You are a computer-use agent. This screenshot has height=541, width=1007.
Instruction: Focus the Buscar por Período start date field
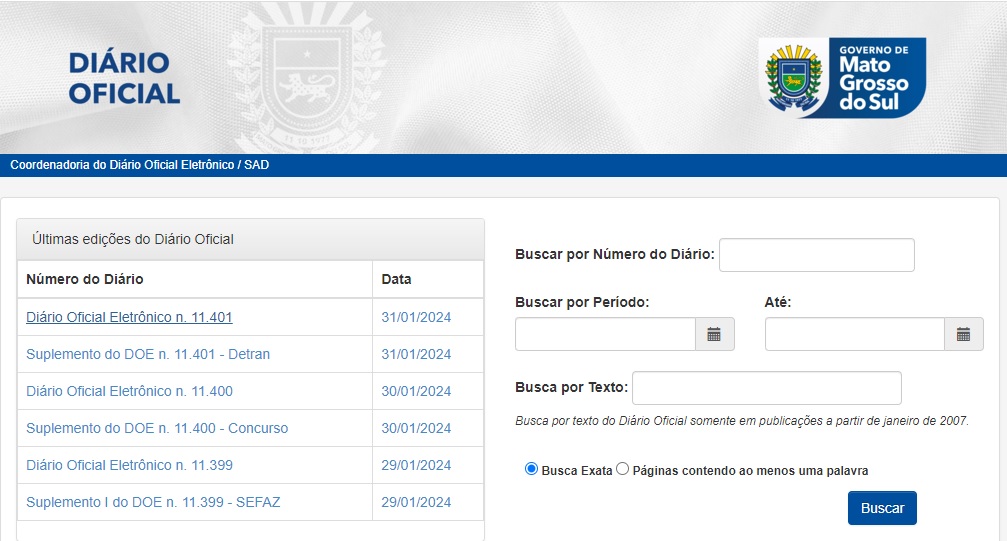(x=605, y=334)
